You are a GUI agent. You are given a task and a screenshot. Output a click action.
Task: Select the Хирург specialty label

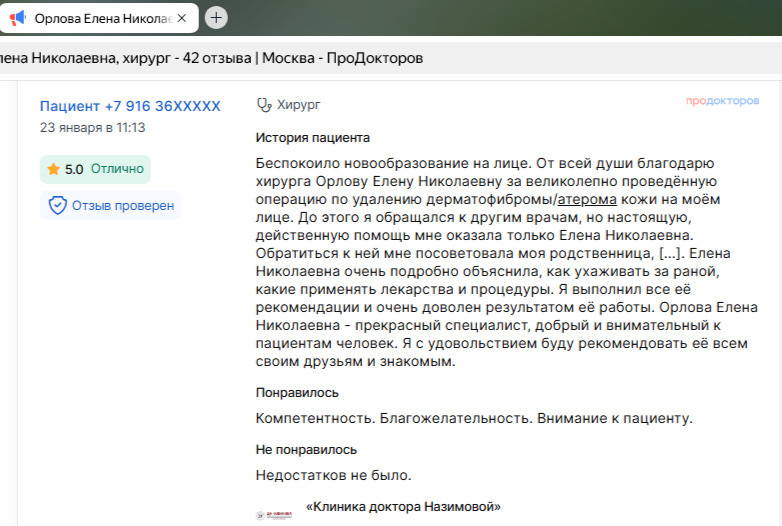pos(299,104)
